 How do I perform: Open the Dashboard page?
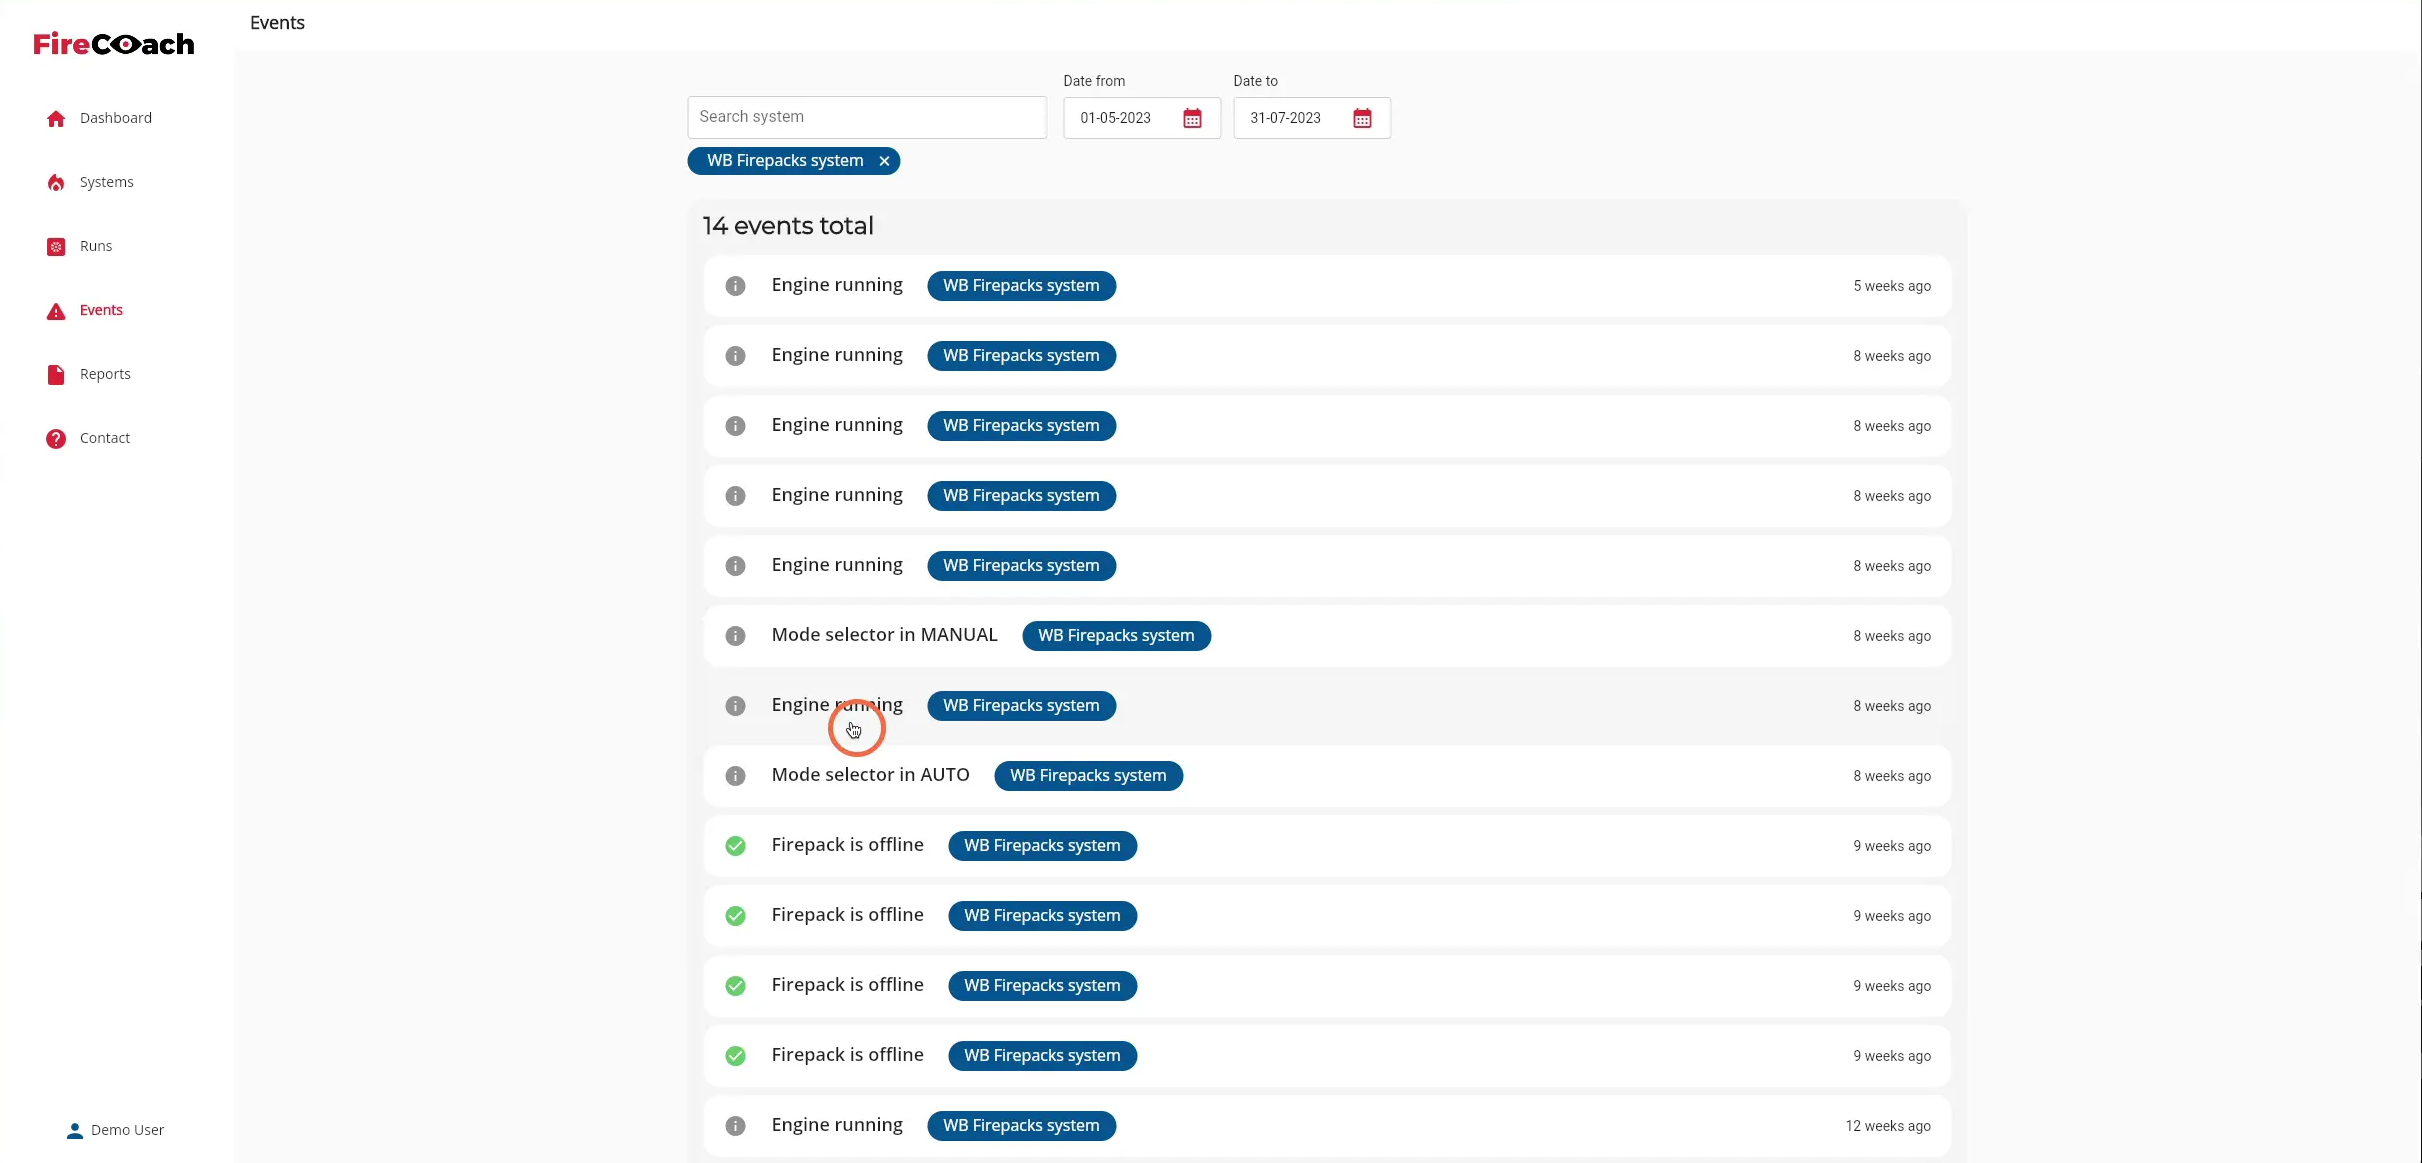tap(116, 118)
